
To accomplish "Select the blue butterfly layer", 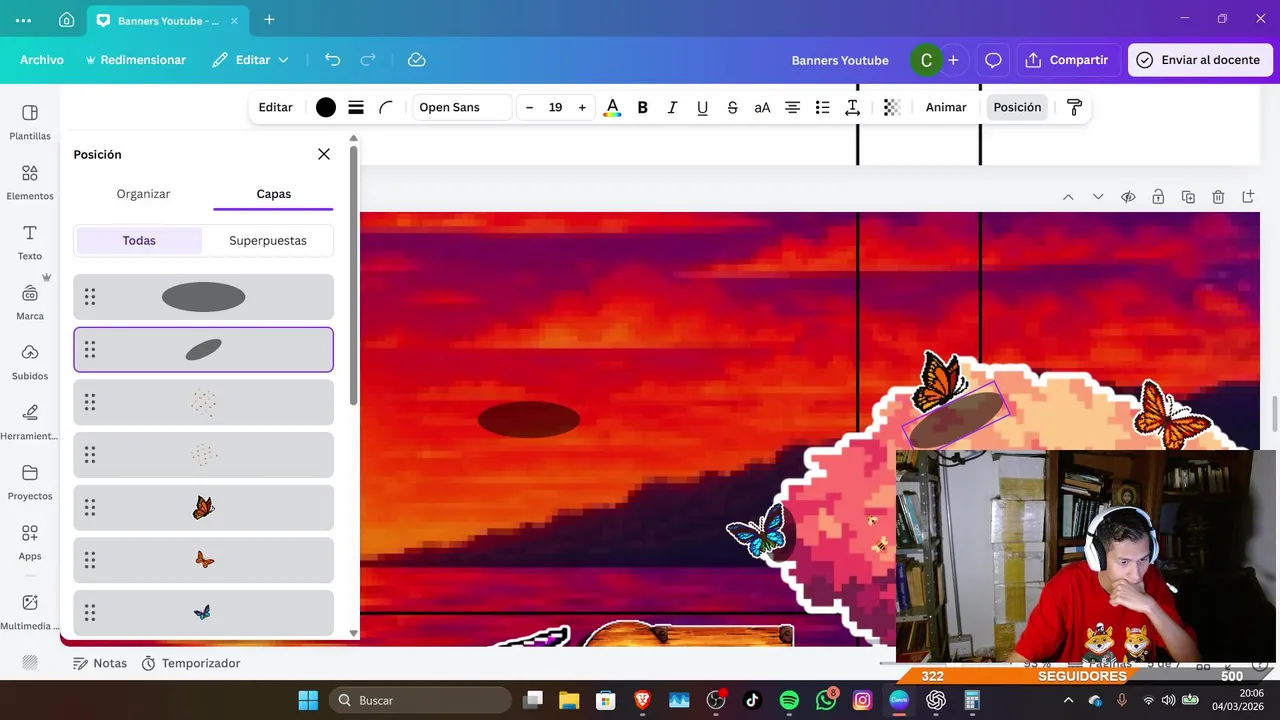I will coord(203,613).
